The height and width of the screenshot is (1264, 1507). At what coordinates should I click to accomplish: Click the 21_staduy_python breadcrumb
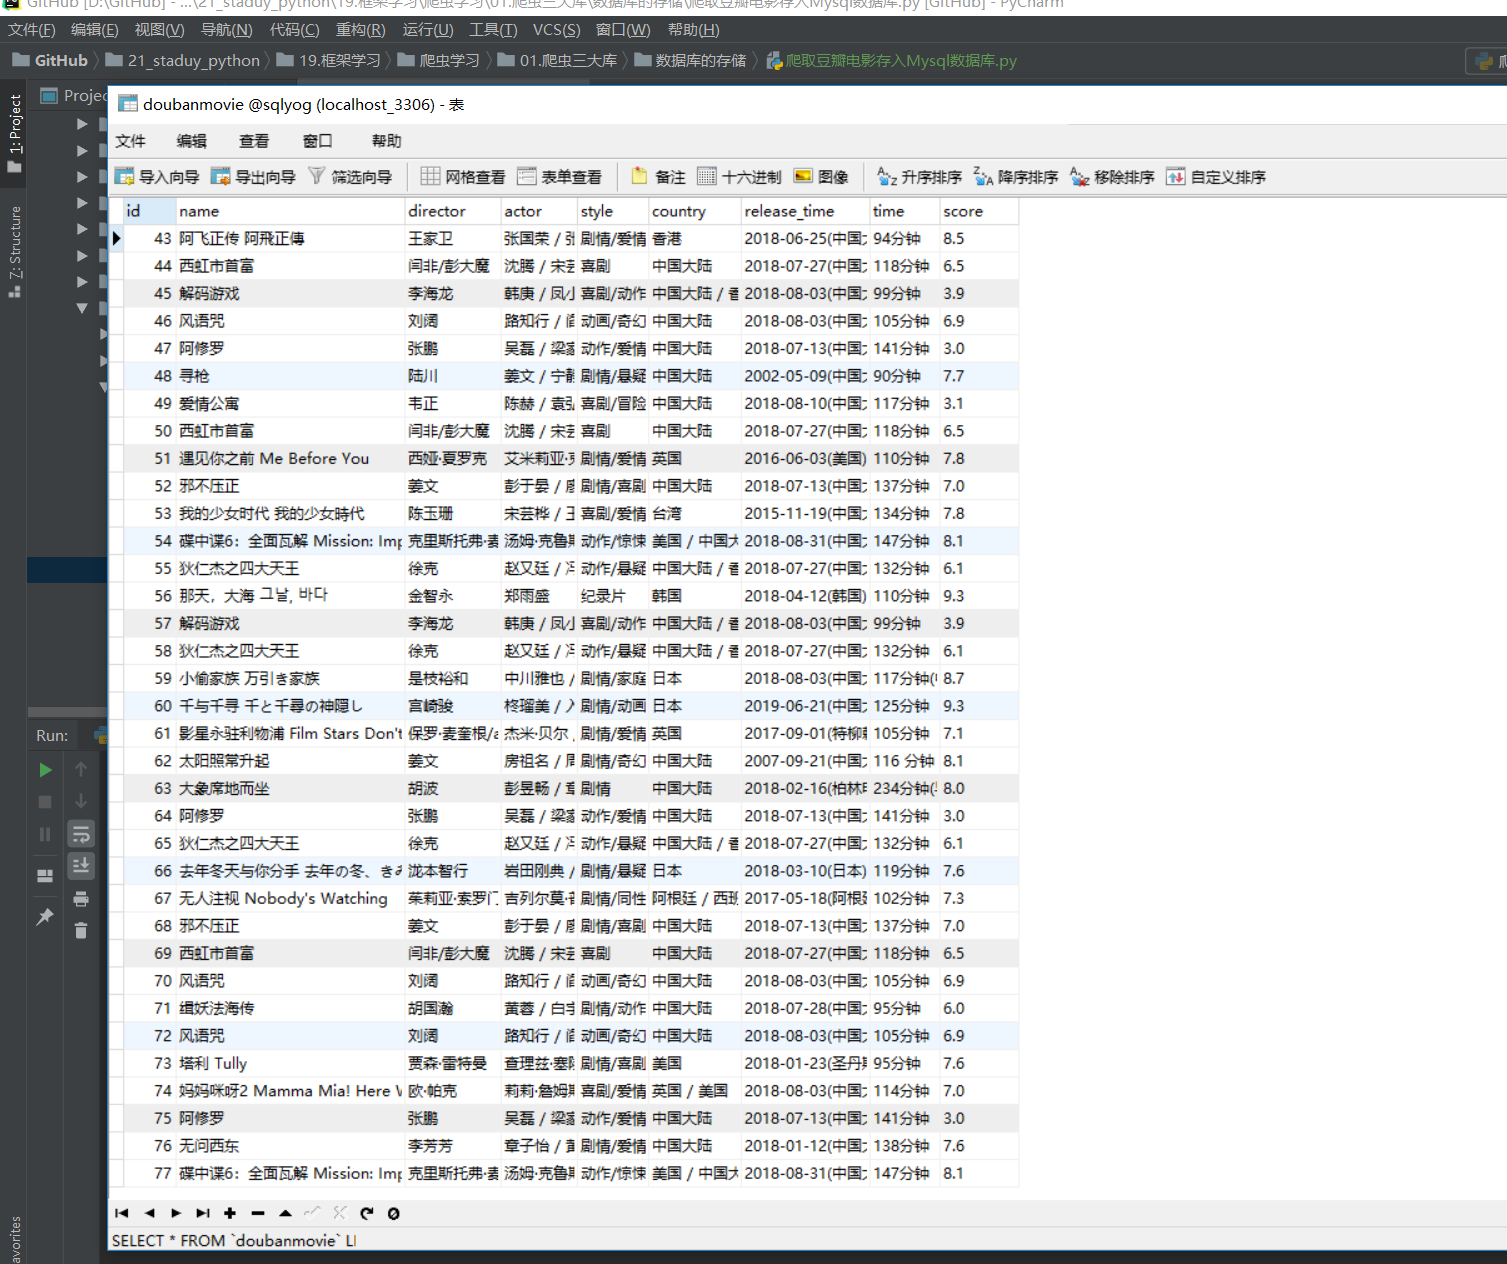(182, 61)
